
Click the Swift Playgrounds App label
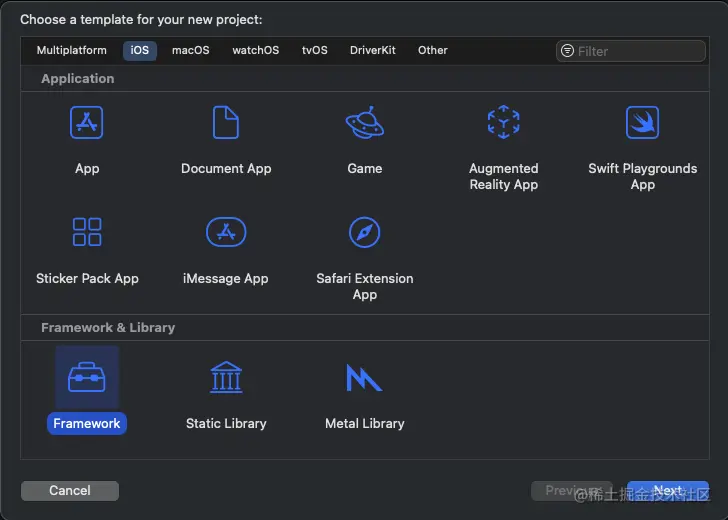643,176
